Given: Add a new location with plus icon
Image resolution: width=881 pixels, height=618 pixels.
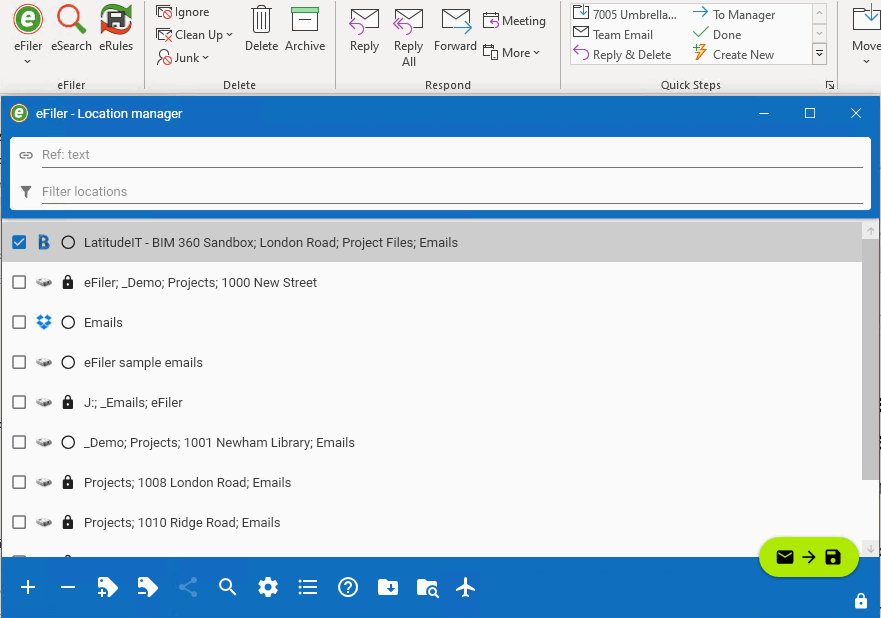Looking at the screenshot, I should click(28, 588).
